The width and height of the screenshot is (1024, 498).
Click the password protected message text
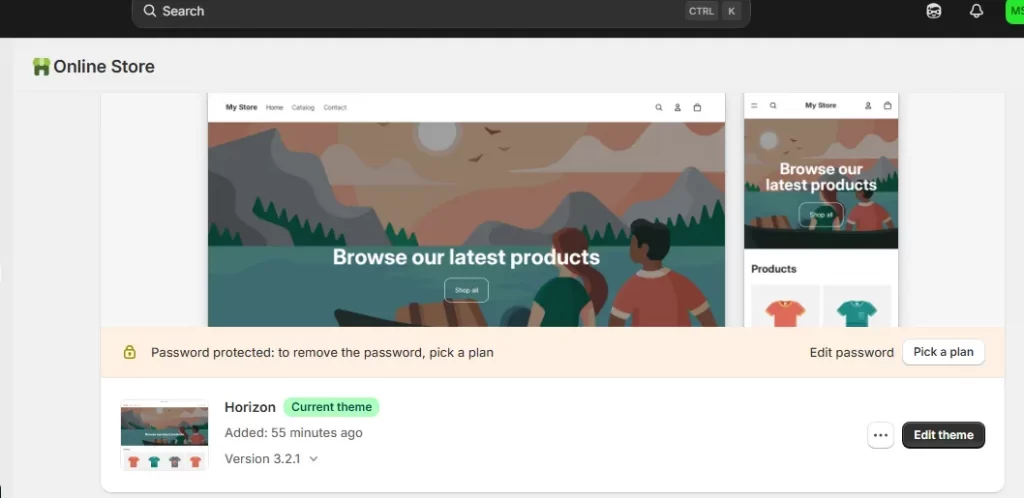322,352
